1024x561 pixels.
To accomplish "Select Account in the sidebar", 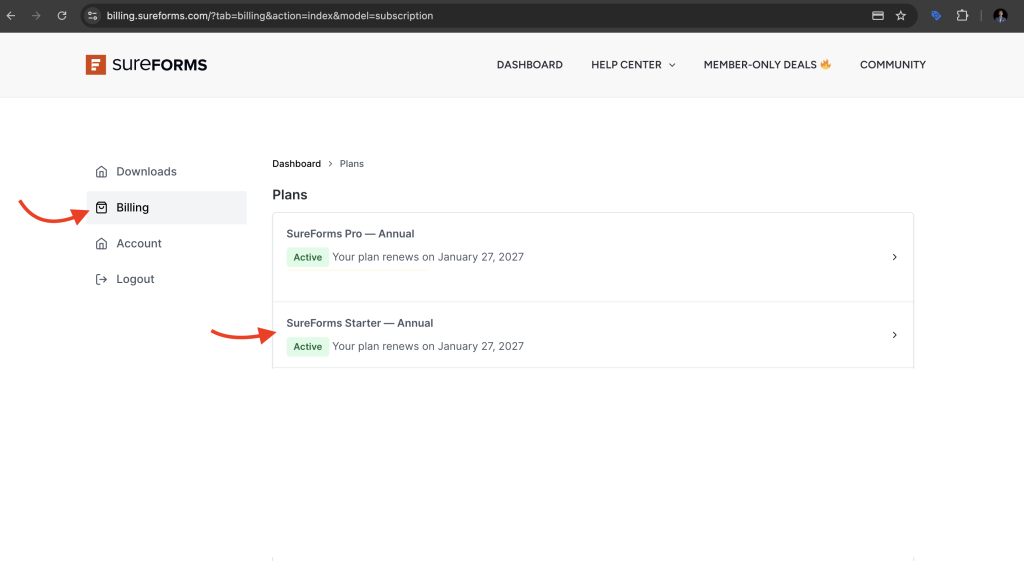I will (x=167, y=244).
